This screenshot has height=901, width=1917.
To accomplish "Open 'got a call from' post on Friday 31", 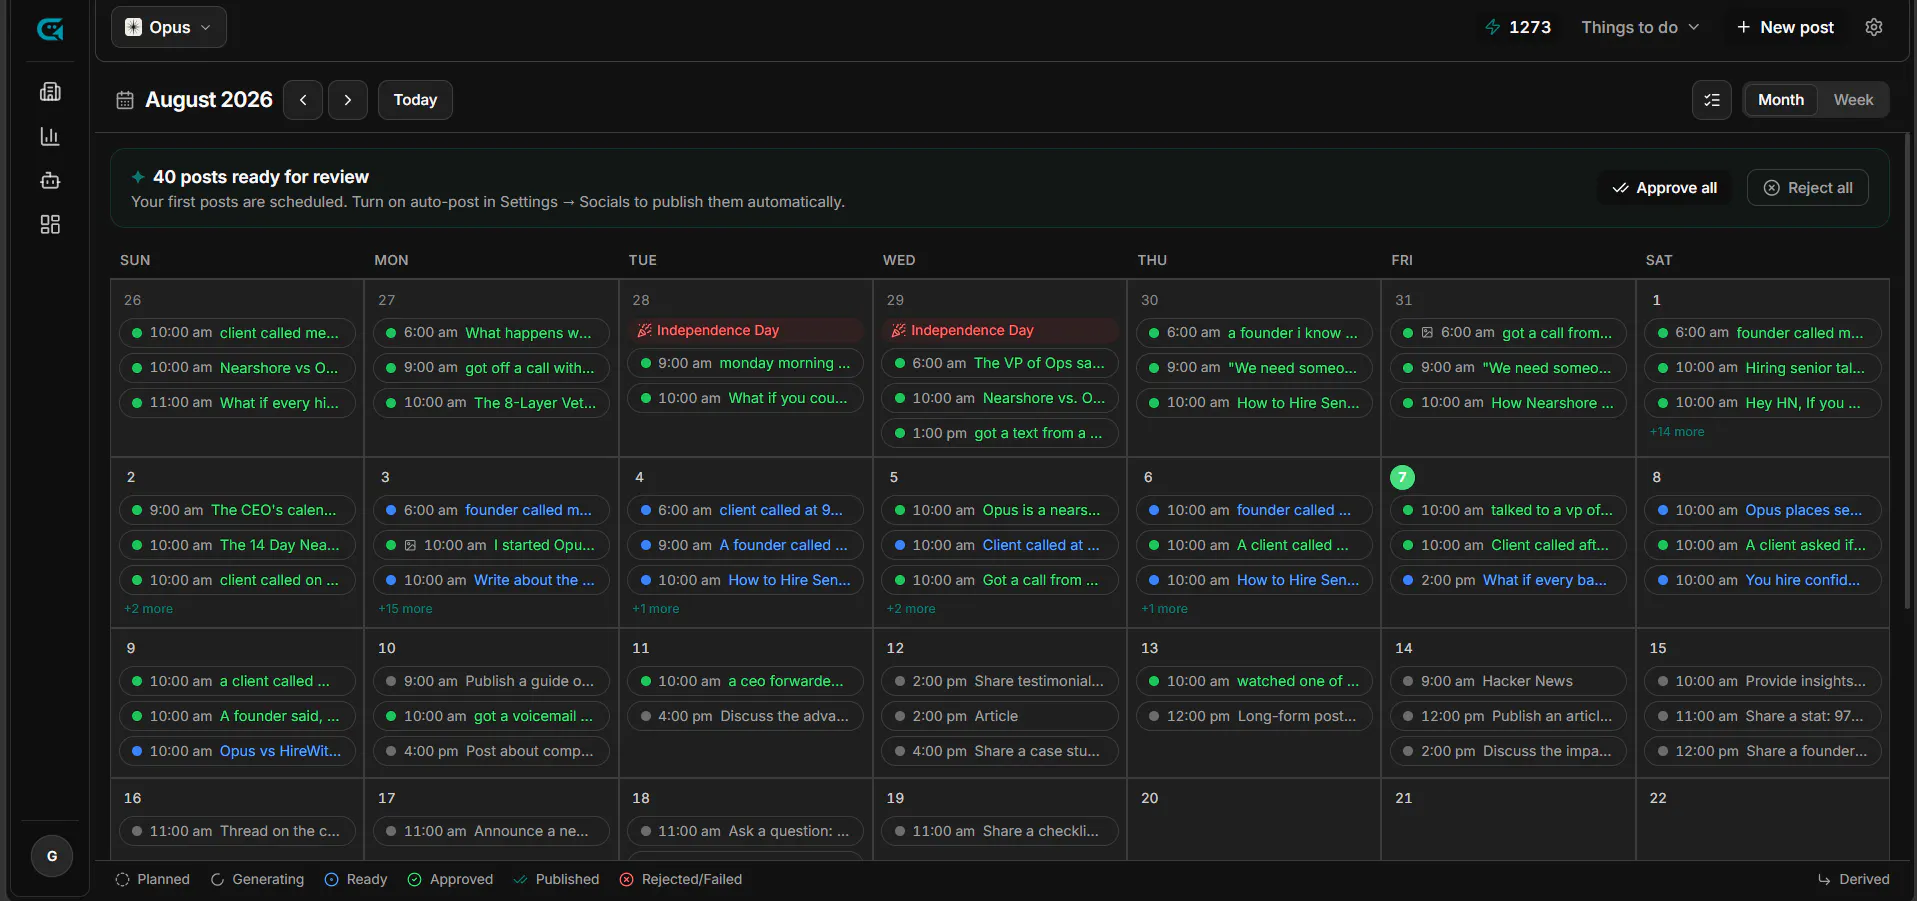I will 1508,333.
